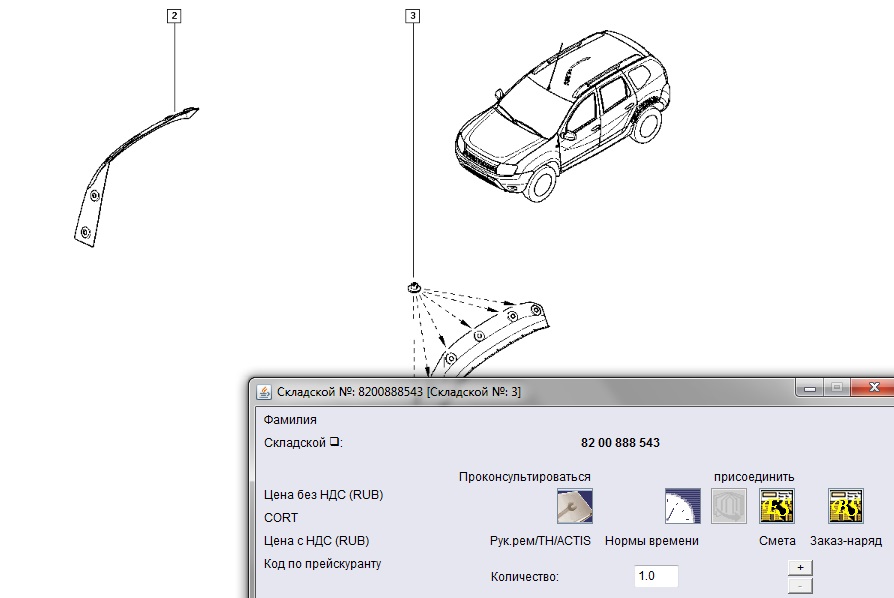894x598 pixels.
Task: Click the Смета estimate icon
Action: pyautogui.click(x=777, y=506)
